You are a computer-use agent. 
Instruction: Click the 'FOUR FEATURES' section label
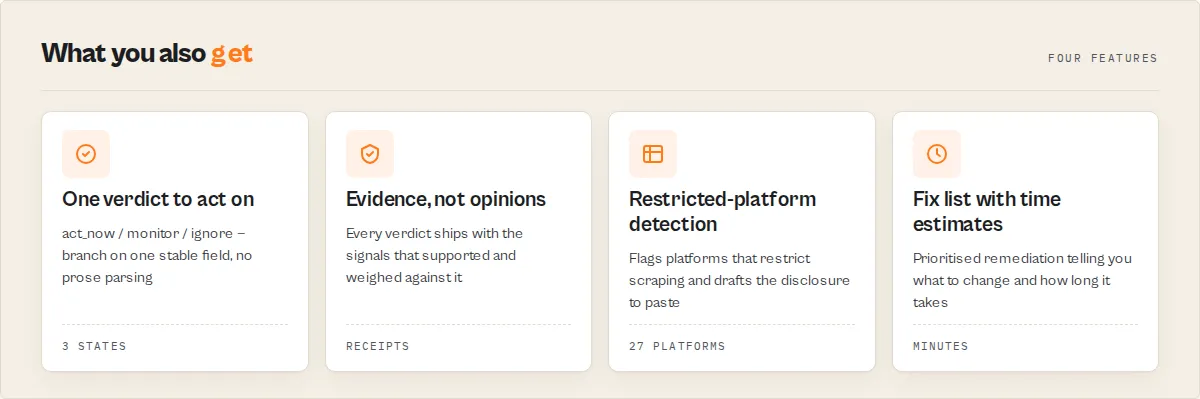[x=1103, y=58]
